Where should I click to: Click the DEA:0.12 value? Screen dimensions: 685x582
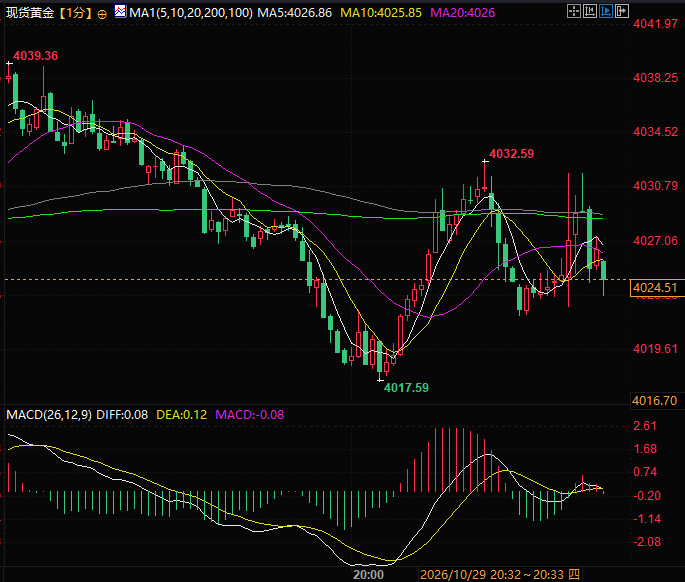181,415
